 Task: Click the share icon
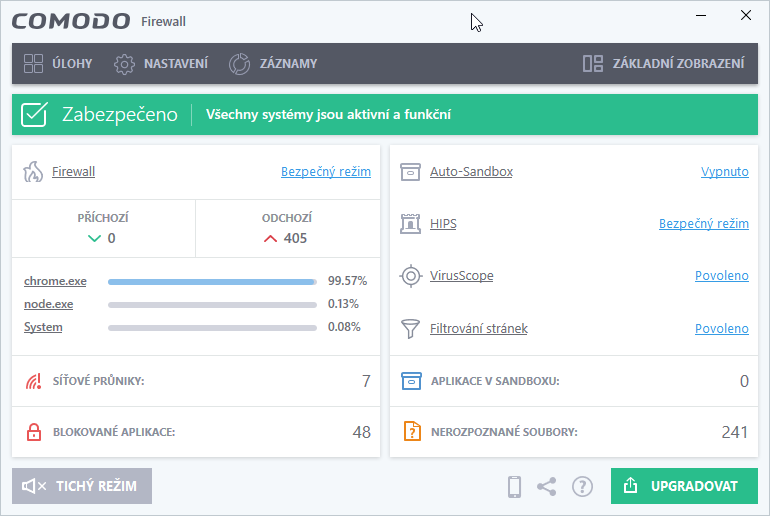click(547, 487)
